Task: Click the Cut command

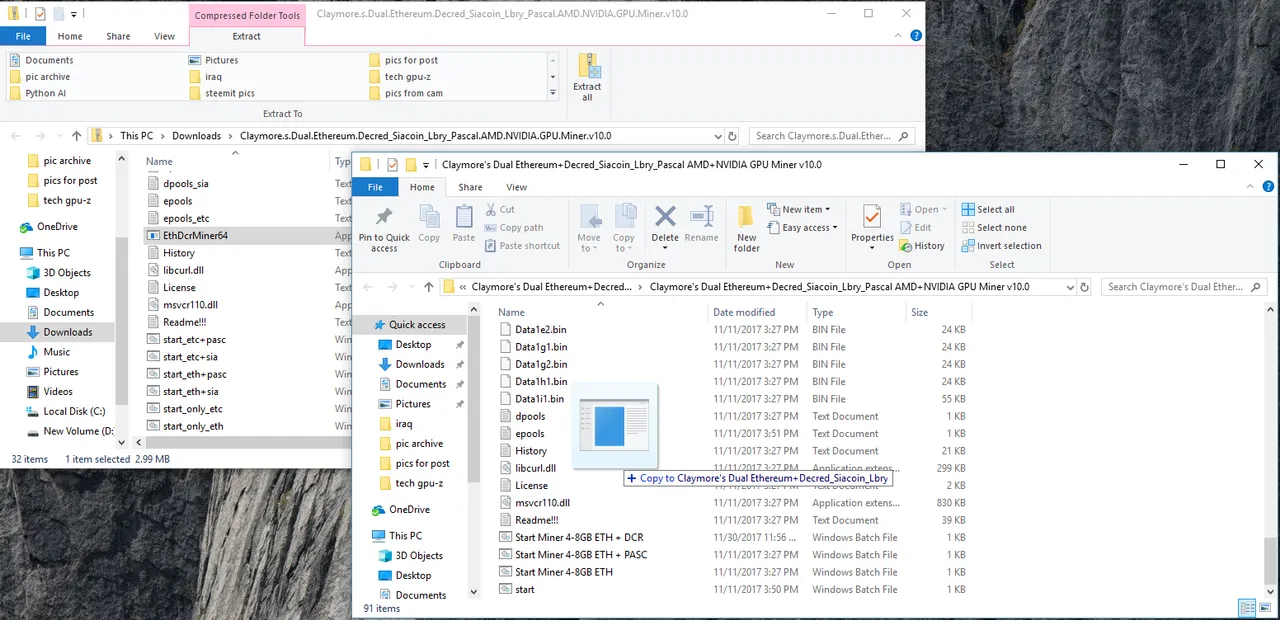Action: click(500, 210)
